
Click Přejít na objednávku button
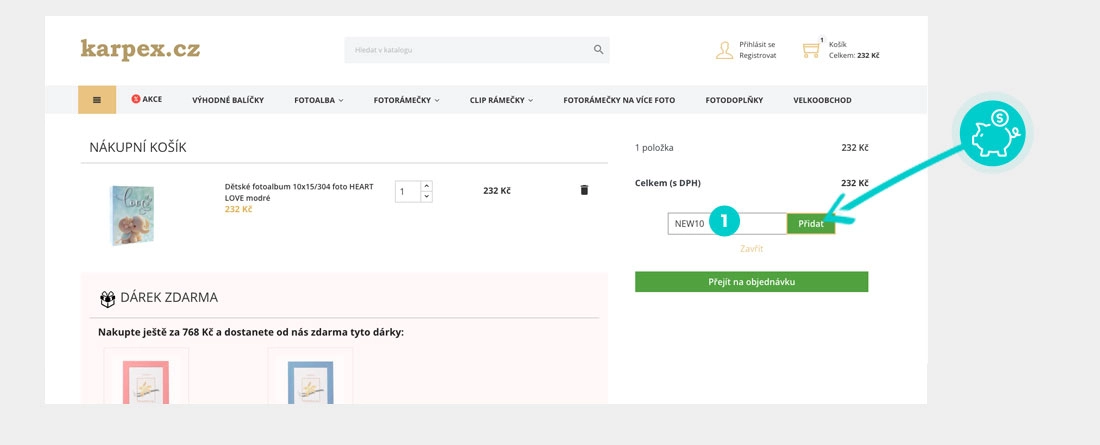coord(751,281)
